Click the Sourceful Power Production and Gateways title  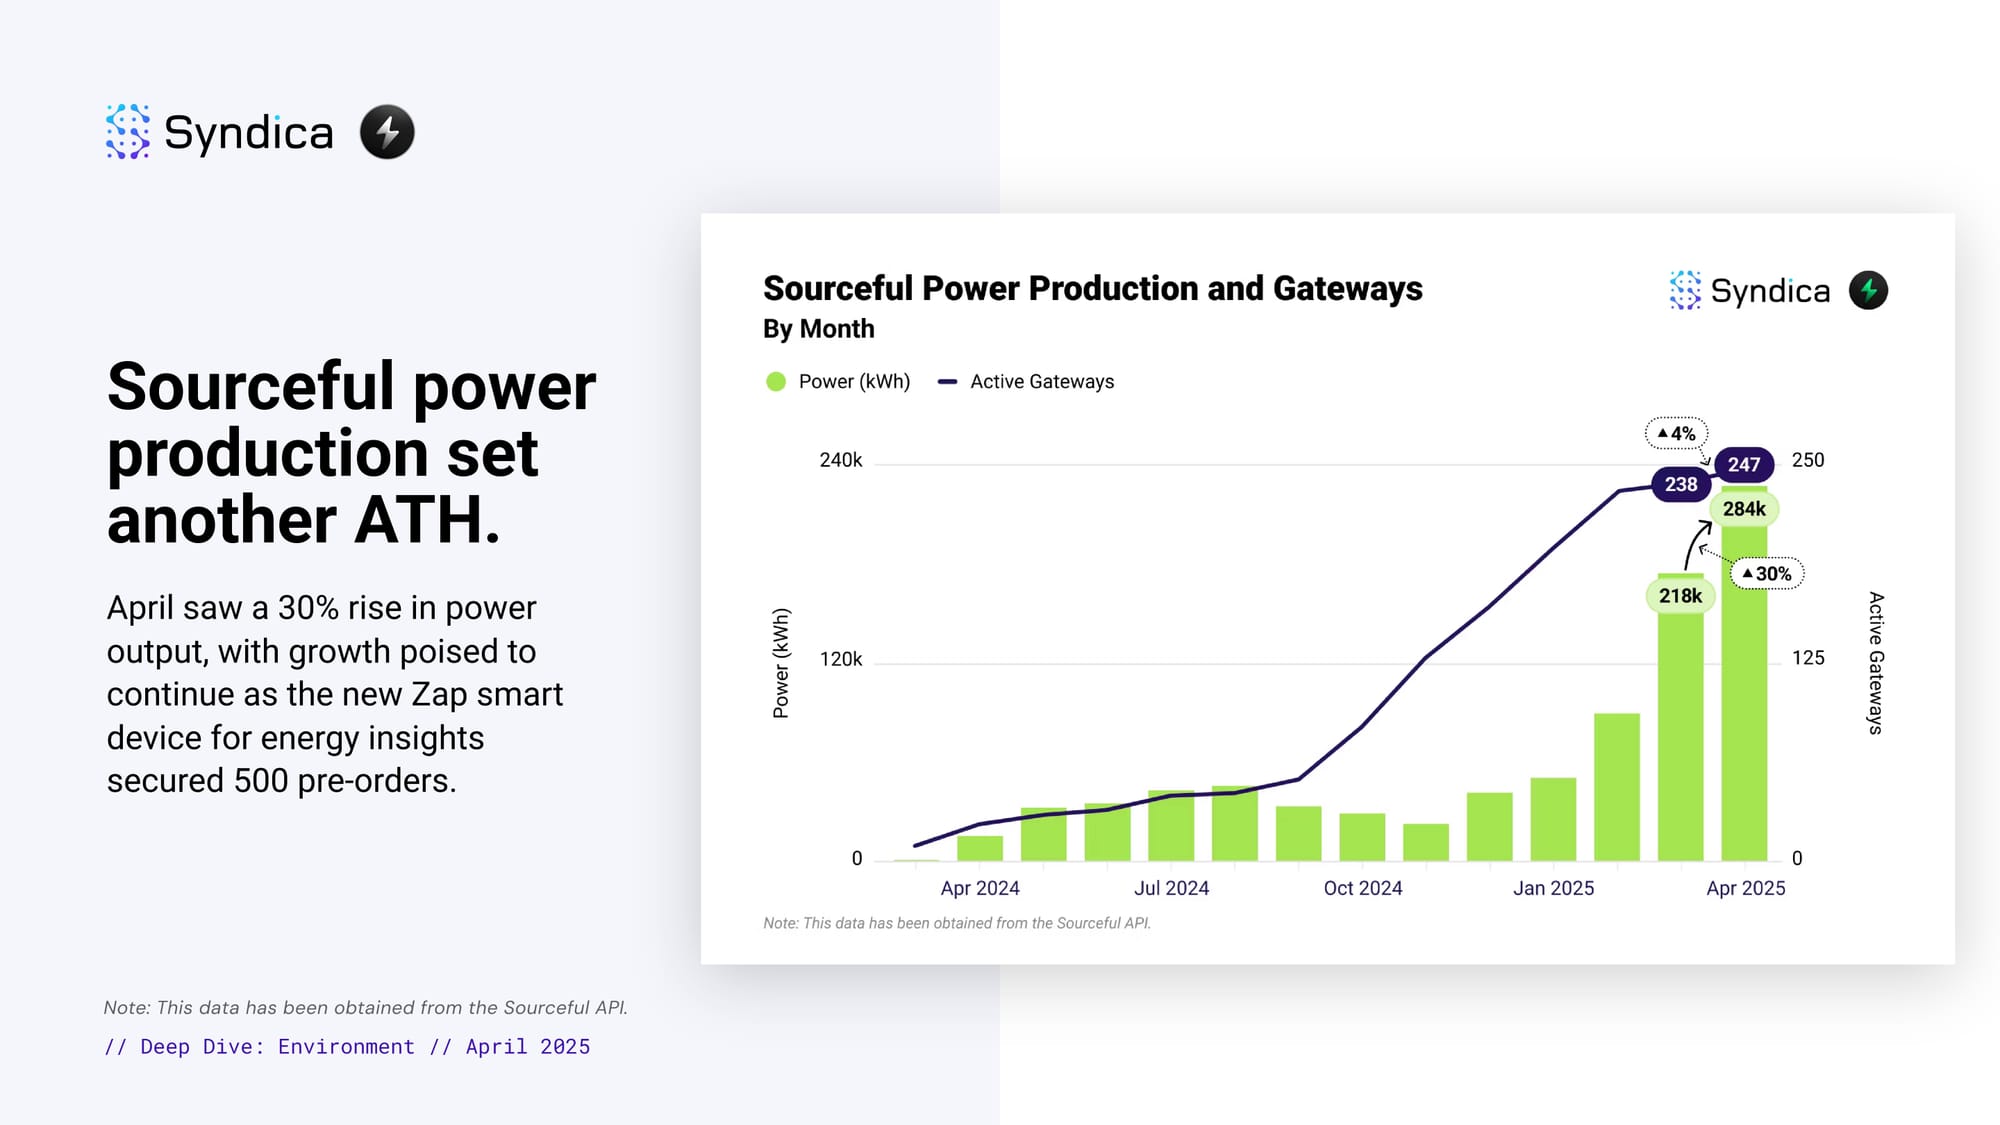(1092, 289)
